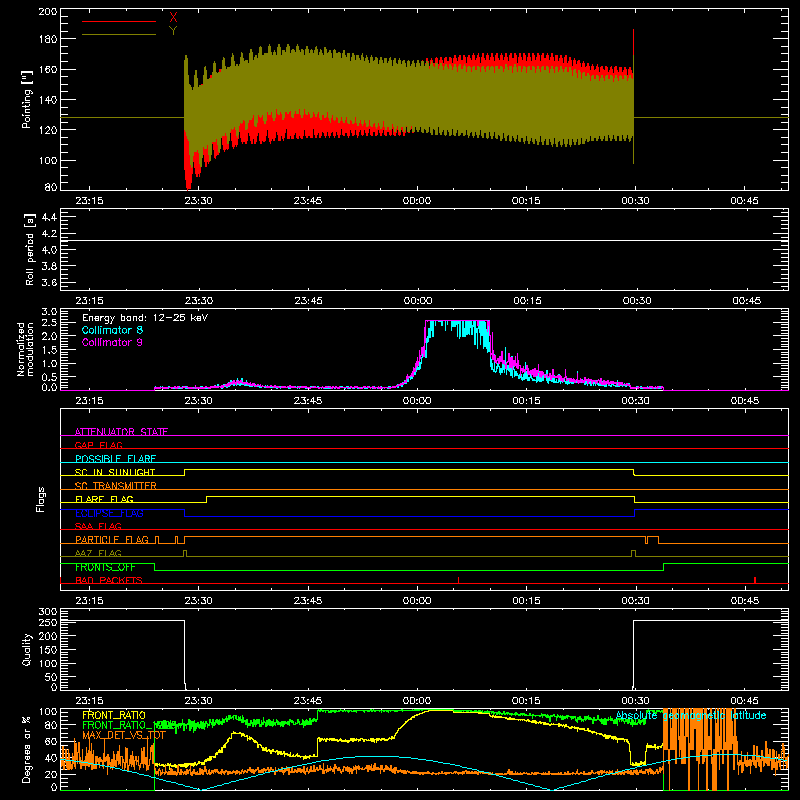Click the Absolute geomagnetic latitude label
800x800 pixels.
691,715
